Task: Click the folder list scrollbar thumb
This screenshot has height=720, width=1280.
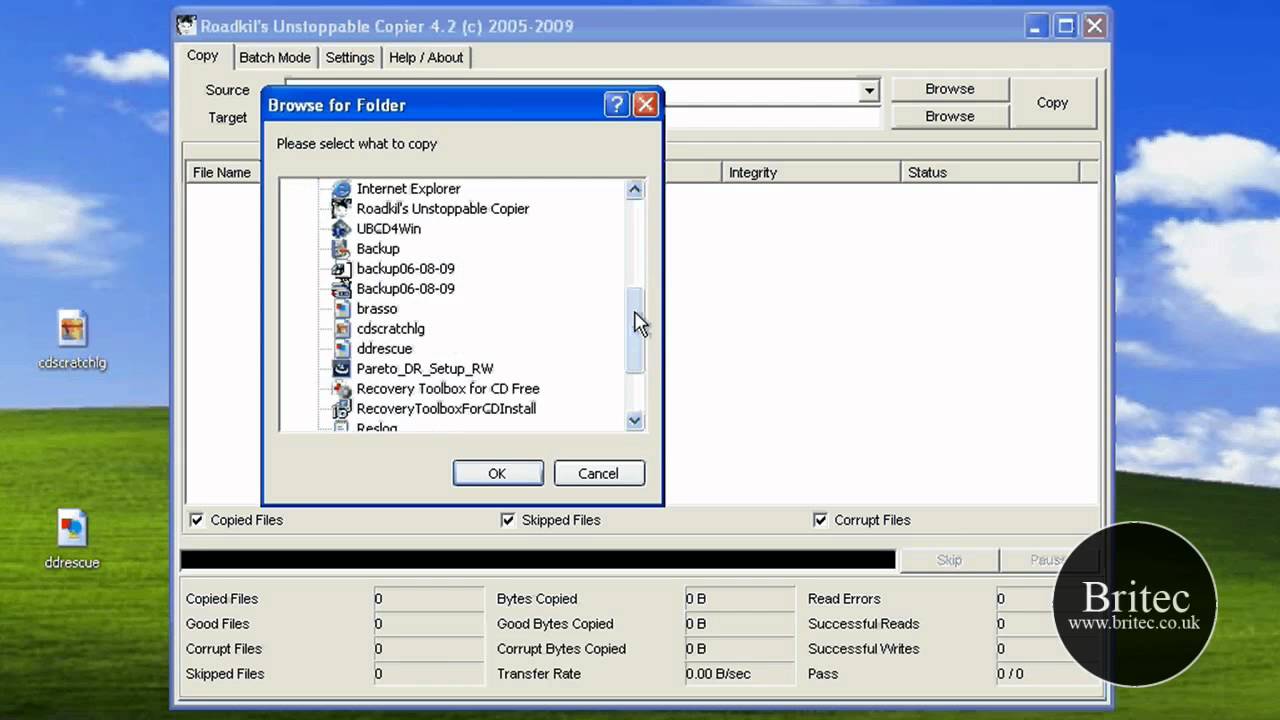Action: point(635,331)
